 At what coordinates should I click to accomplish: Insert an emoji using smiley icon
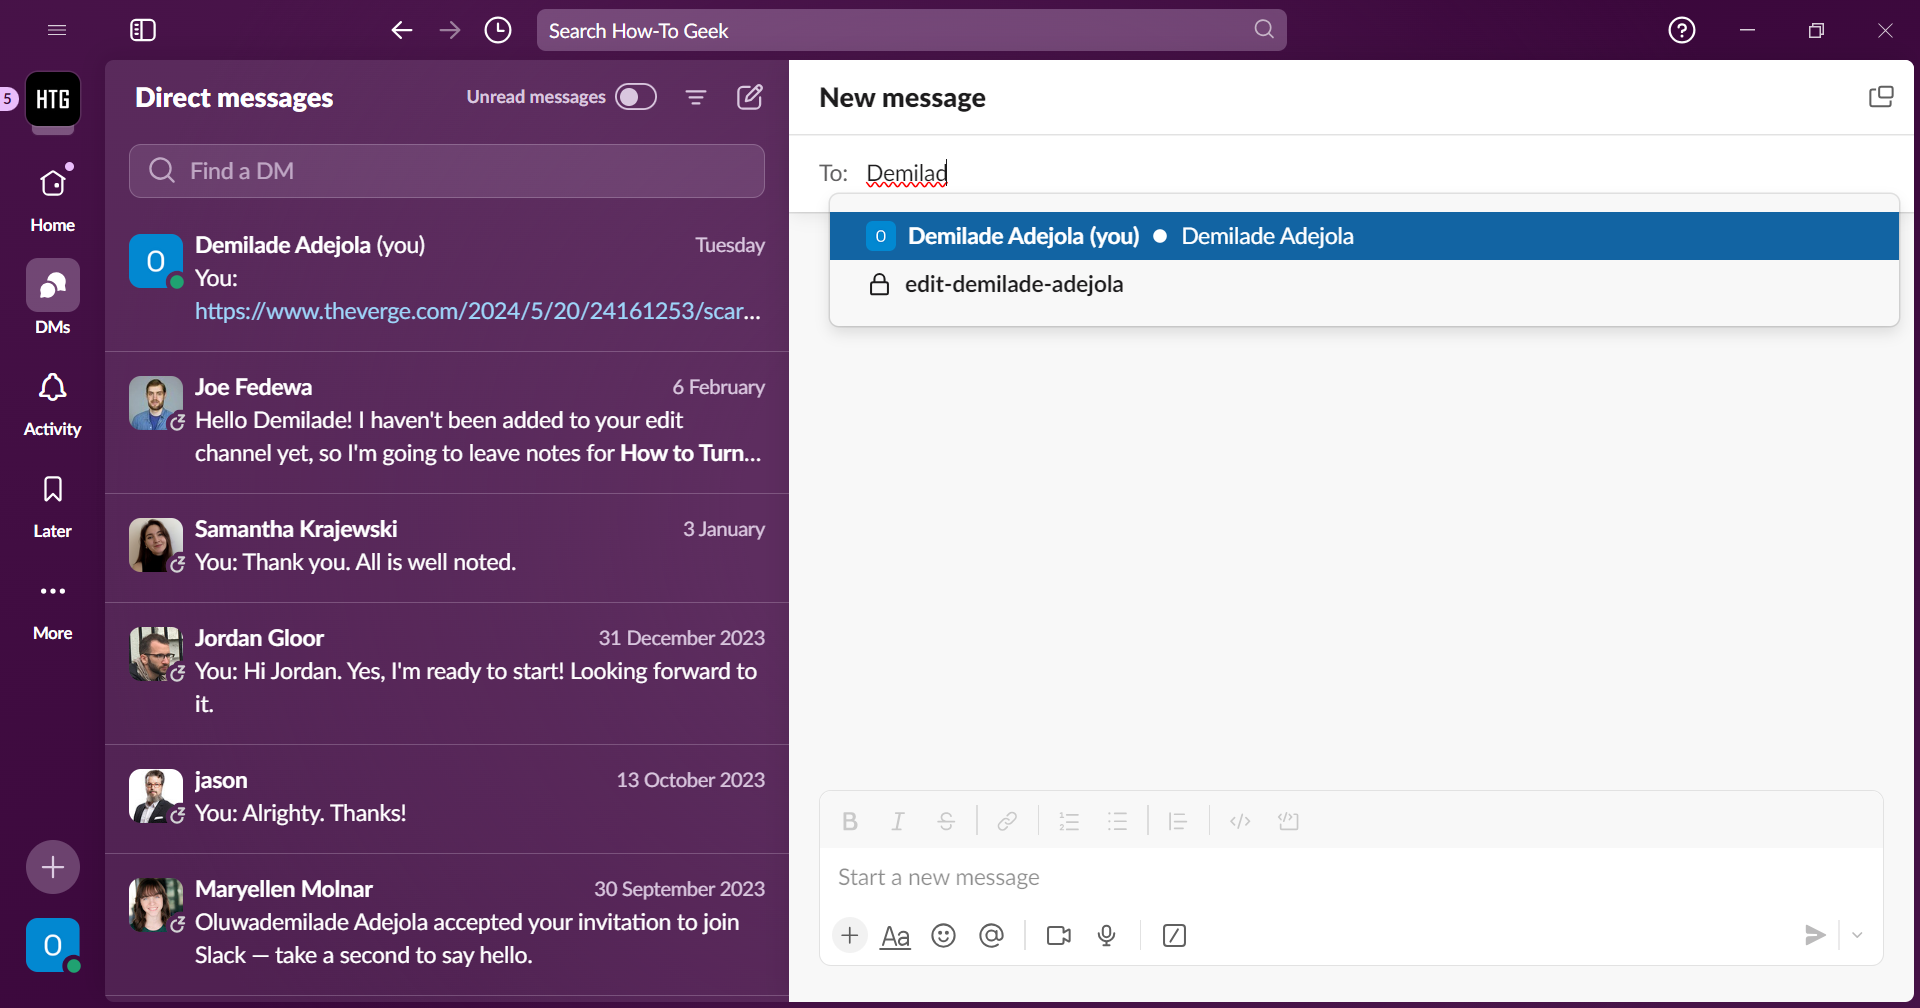(x=943, y=935)
